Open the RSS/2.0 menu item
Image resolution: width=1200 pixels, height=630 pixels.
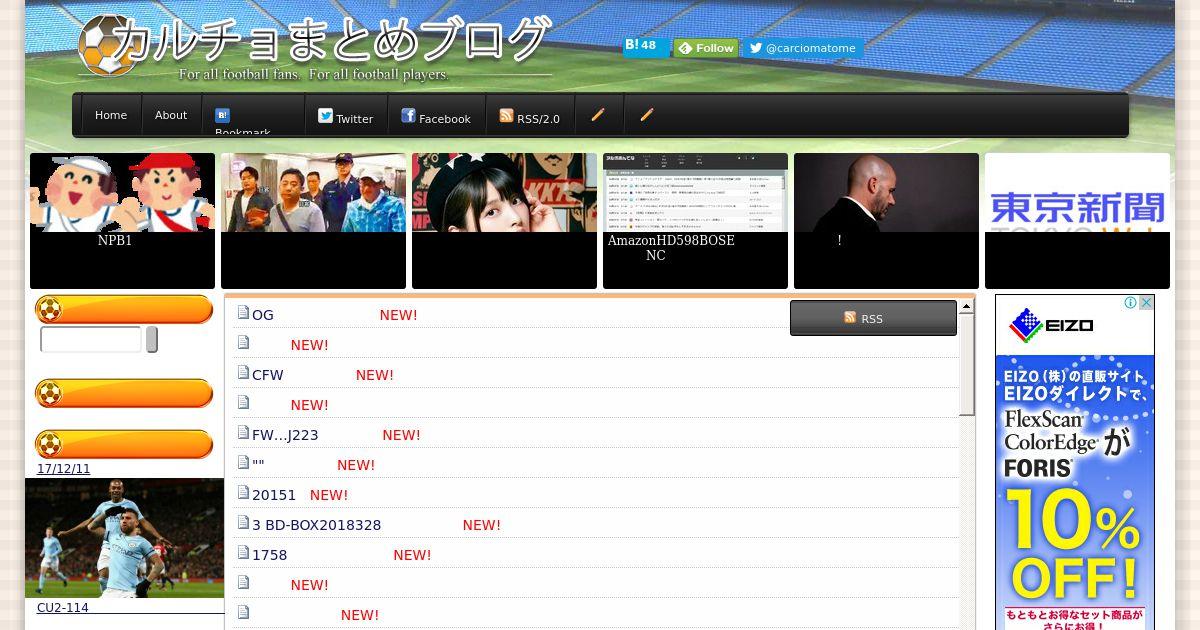pyautogui.click(x=530, y=115)
